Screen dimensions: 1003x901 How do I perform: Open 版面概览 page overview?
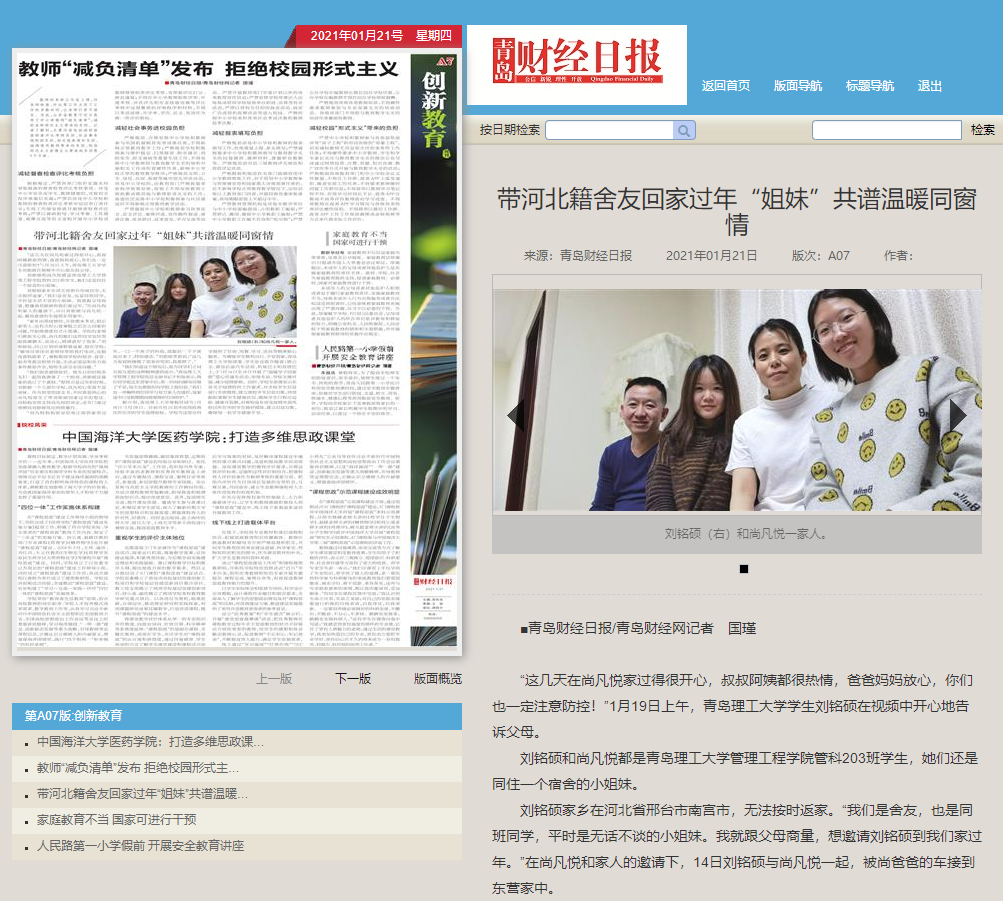tap(438, 678)
